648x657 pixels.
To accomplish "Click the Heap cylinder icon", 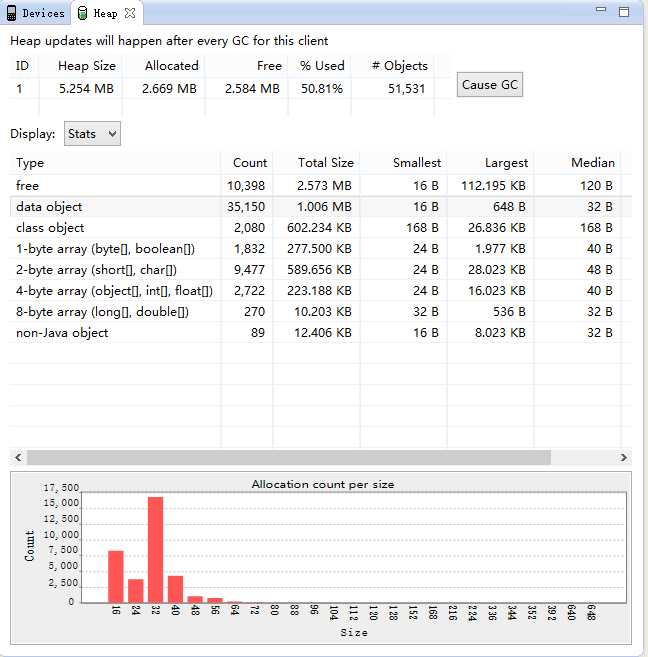I will click(x=83, y=13).
